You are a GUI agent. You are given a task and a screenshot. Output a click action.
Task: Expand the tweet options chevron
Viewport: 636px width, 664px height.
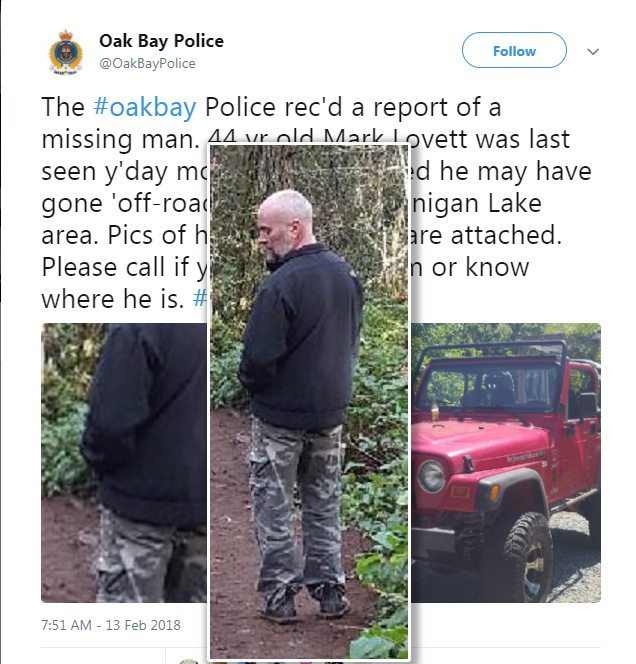[x=593, y=52]
